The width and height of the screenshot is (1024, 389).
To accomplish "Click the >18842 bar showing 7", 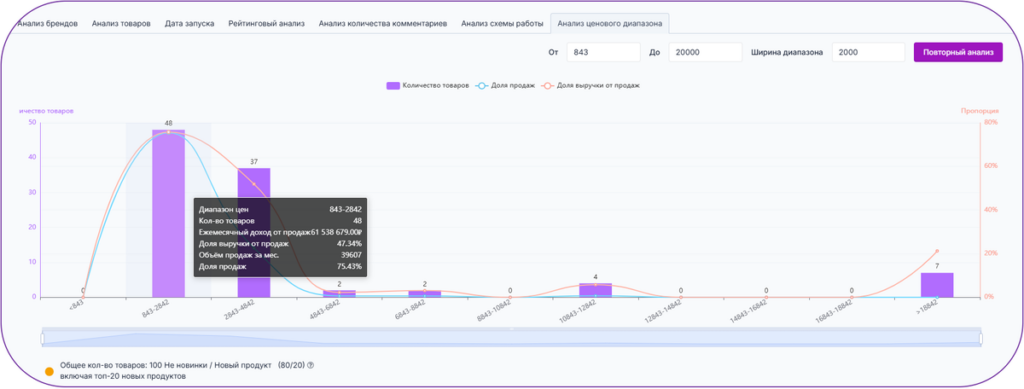I will tap(937, 285).
